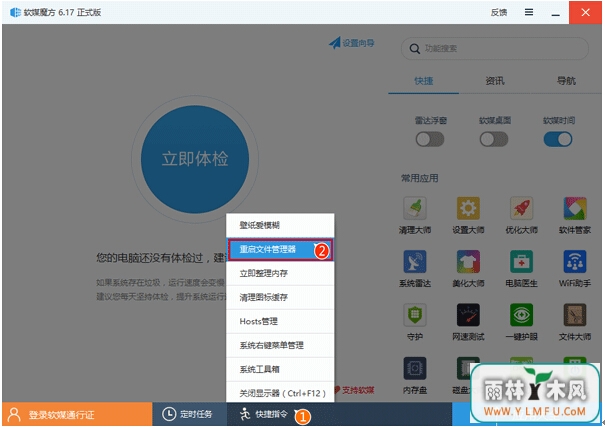The width and height of the screenshot is (605, 428).
Task: Start the 立即体检 checkup button
Action: point(195,159)
